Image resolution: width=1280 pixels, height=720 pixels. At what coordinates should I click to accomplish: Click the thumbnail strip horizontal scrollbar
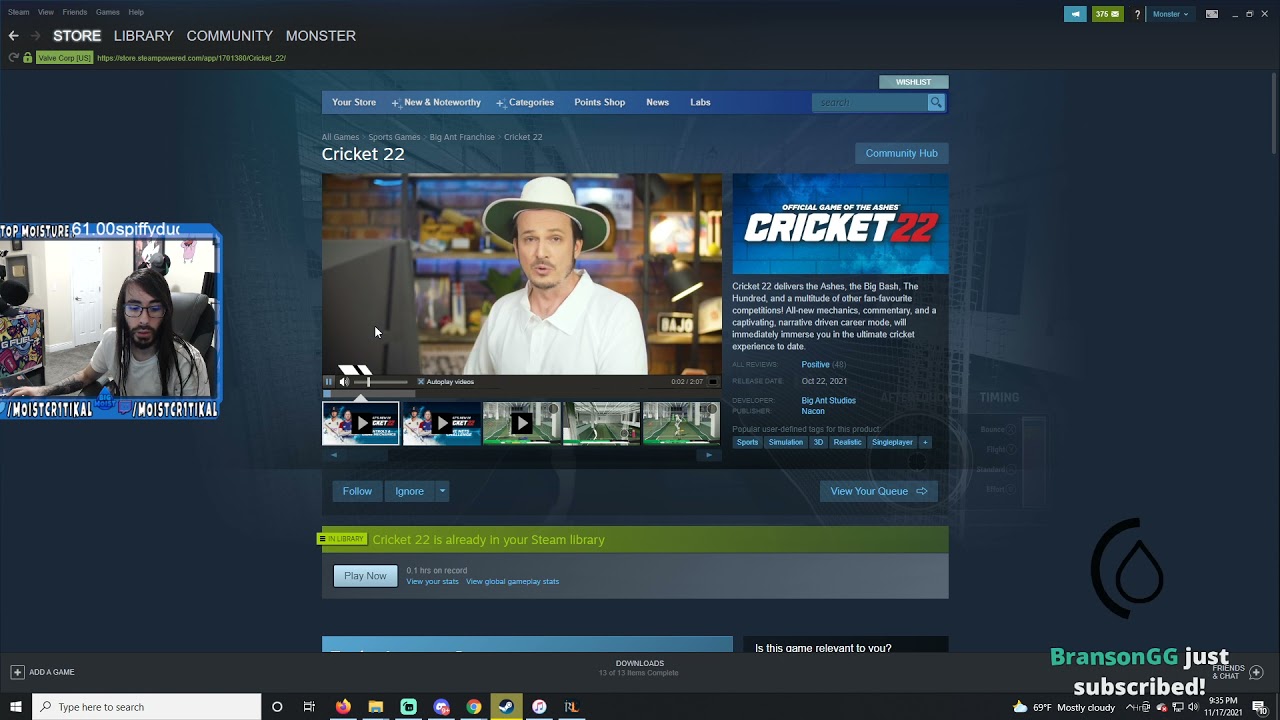[521, 455]
